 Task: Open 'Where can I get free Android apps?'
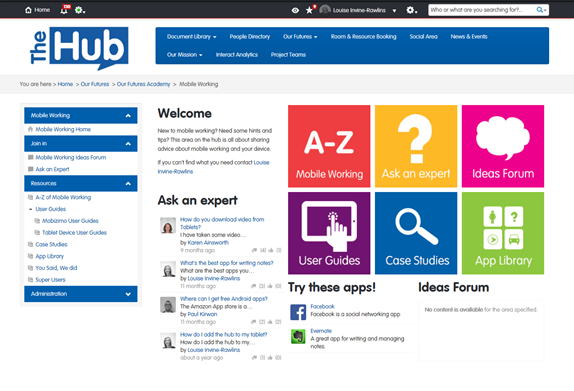(x=224, y=299)
